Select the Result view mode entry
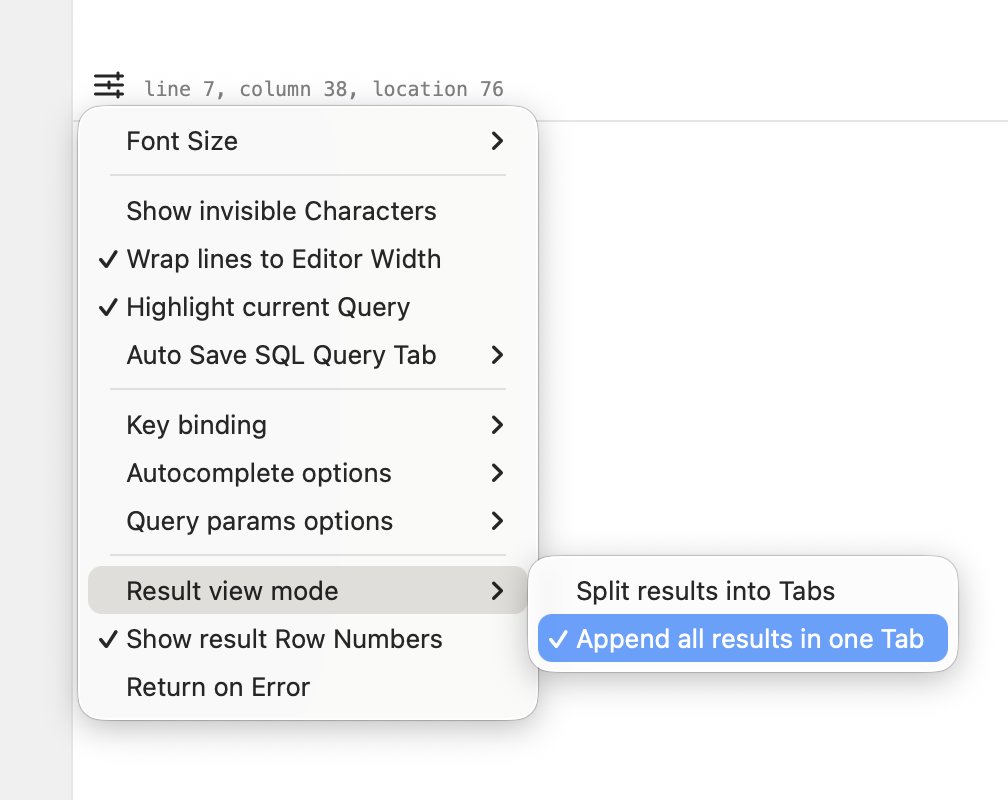The height and width of the screenshot is (800, 1008). 307,590
